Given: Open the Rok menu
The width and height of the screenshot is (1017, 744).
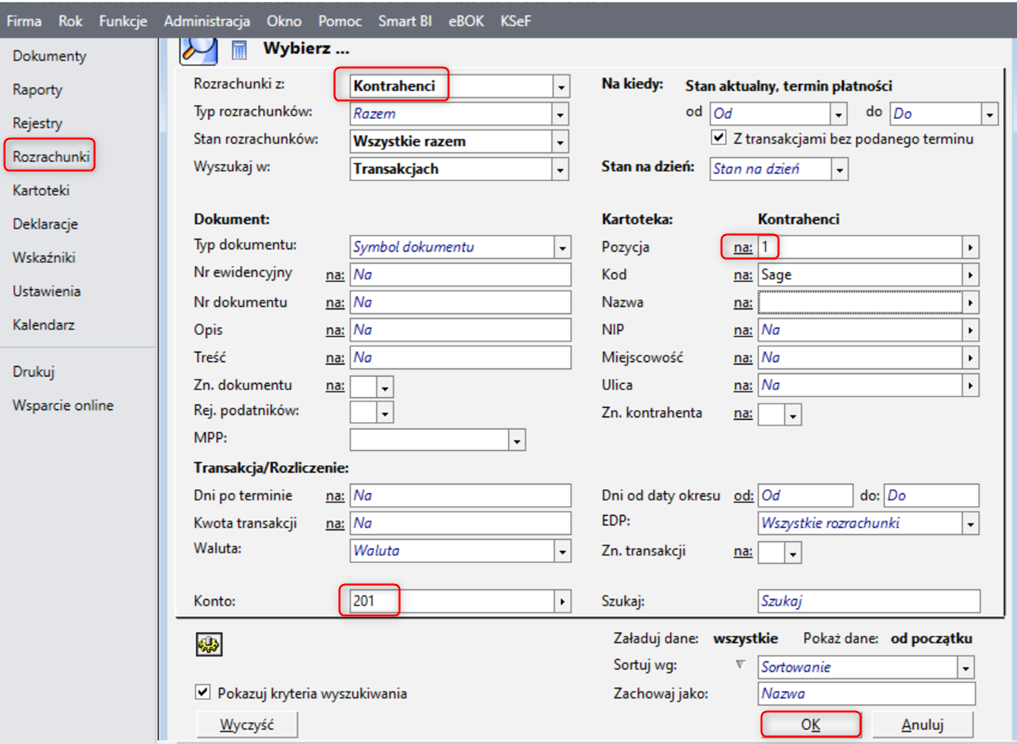Looking at the screenshot, I should coord(70,21).
